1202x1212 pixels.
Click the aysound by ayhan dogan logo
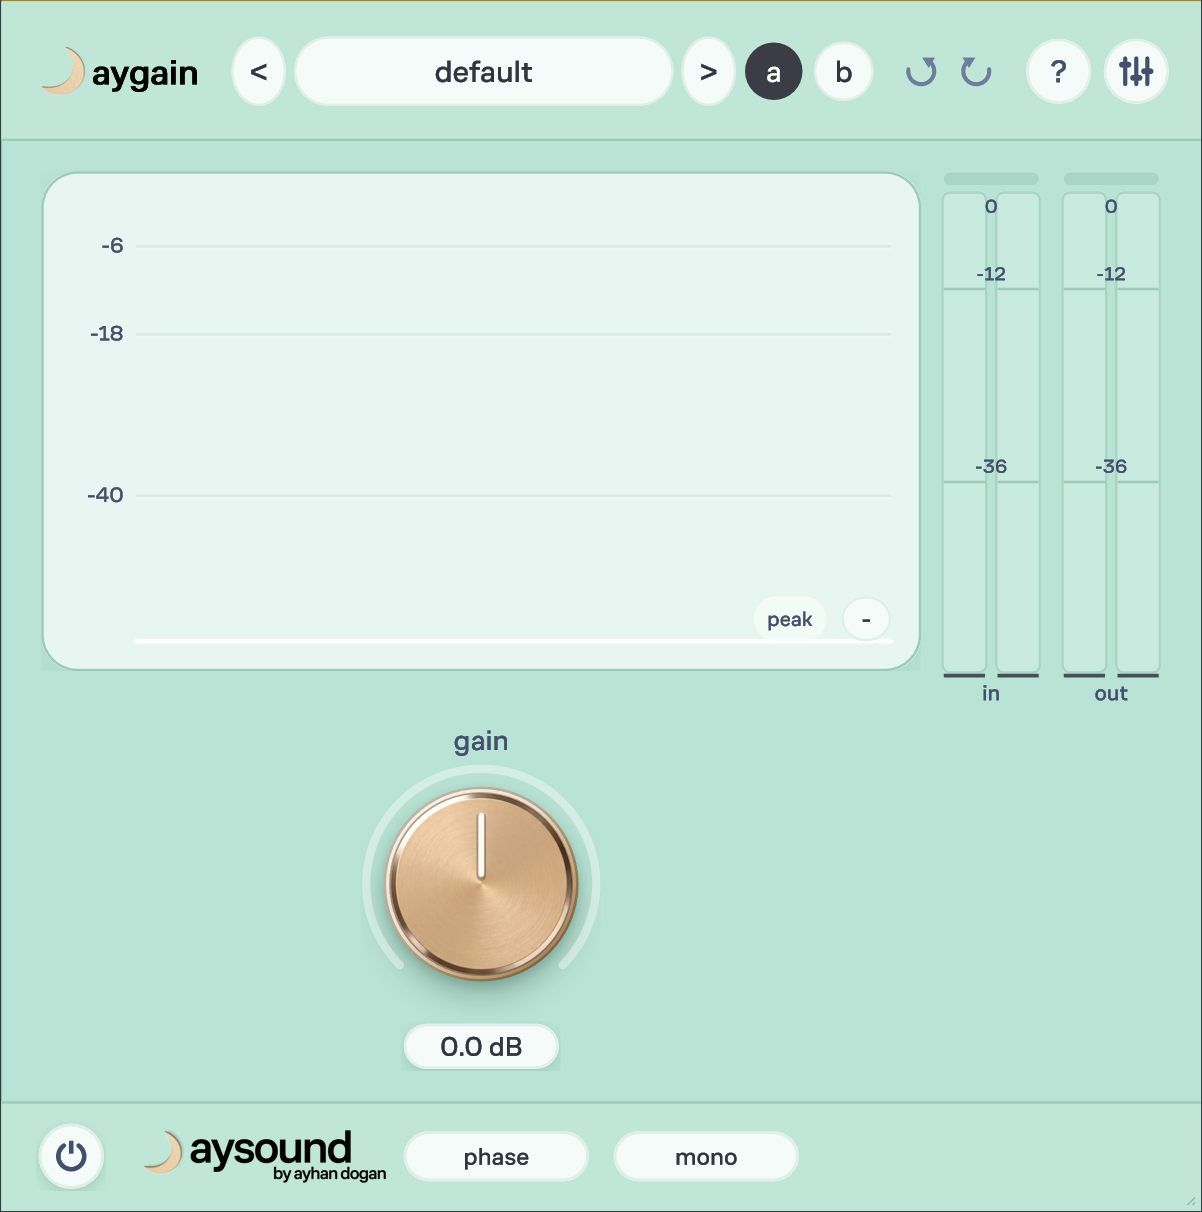click(x=266, y=1156)
